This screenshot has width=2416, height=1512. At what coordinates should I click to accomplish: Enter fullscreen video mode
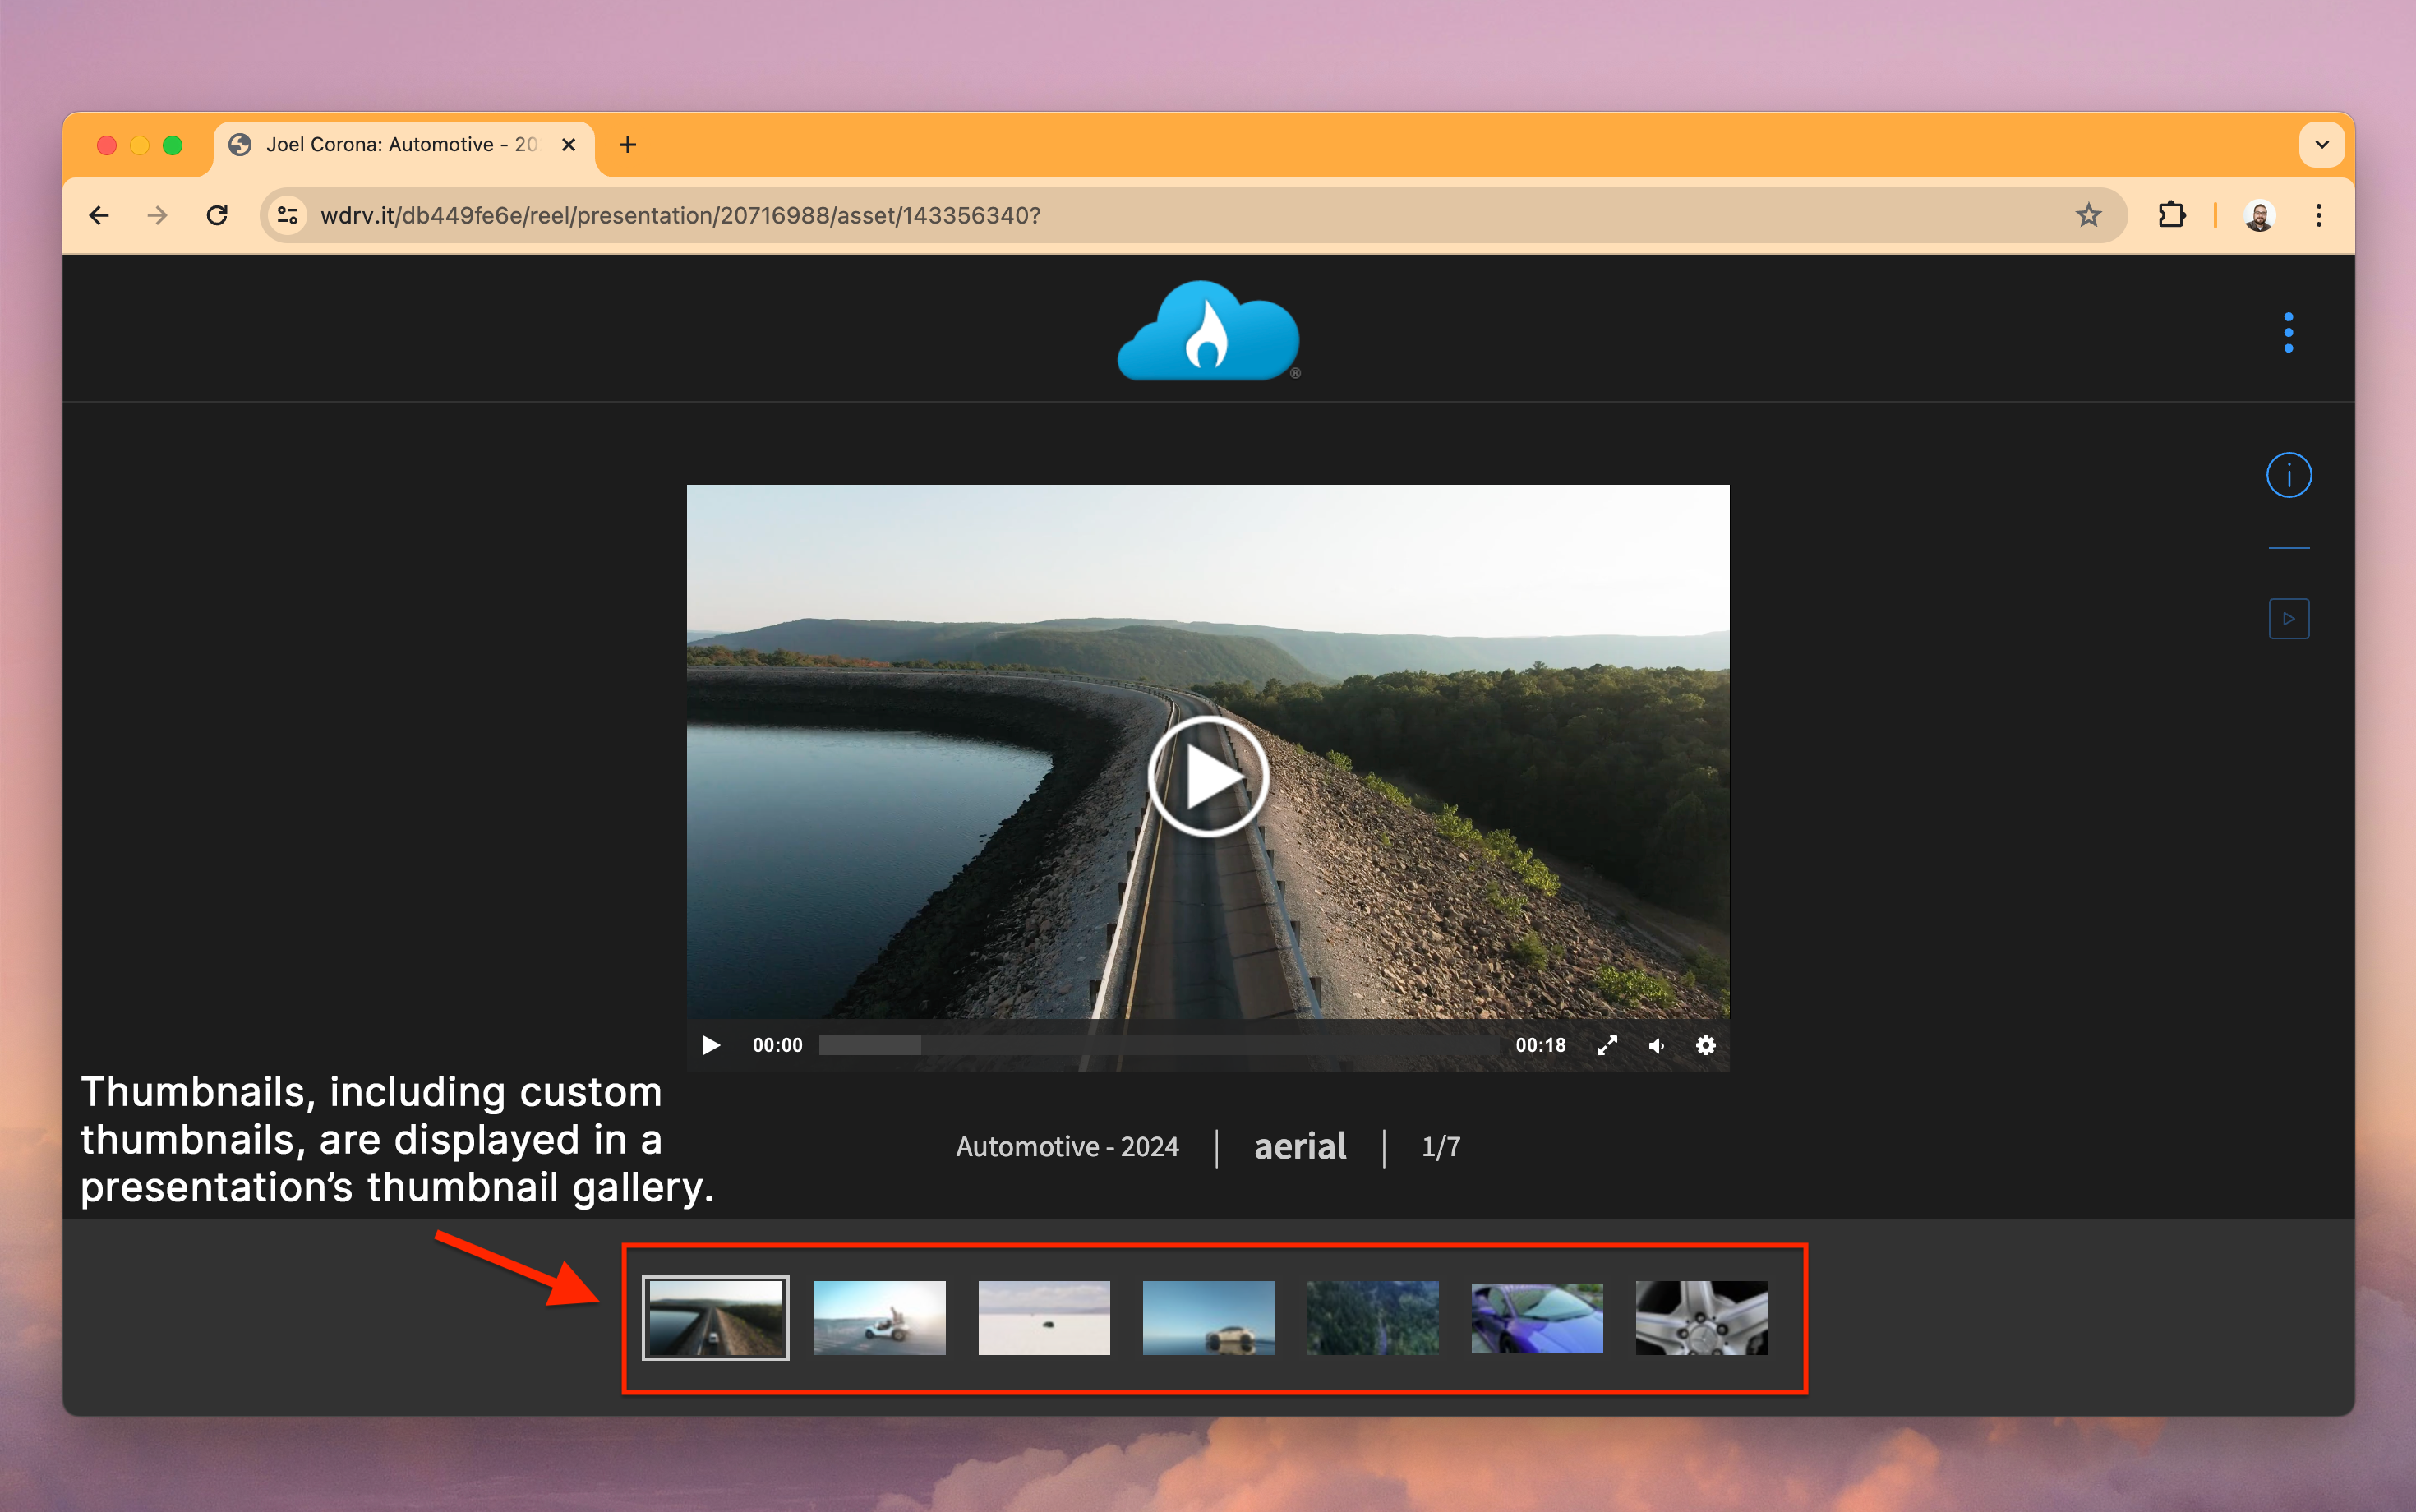pyautogui.click(x=1607, y=1045)
